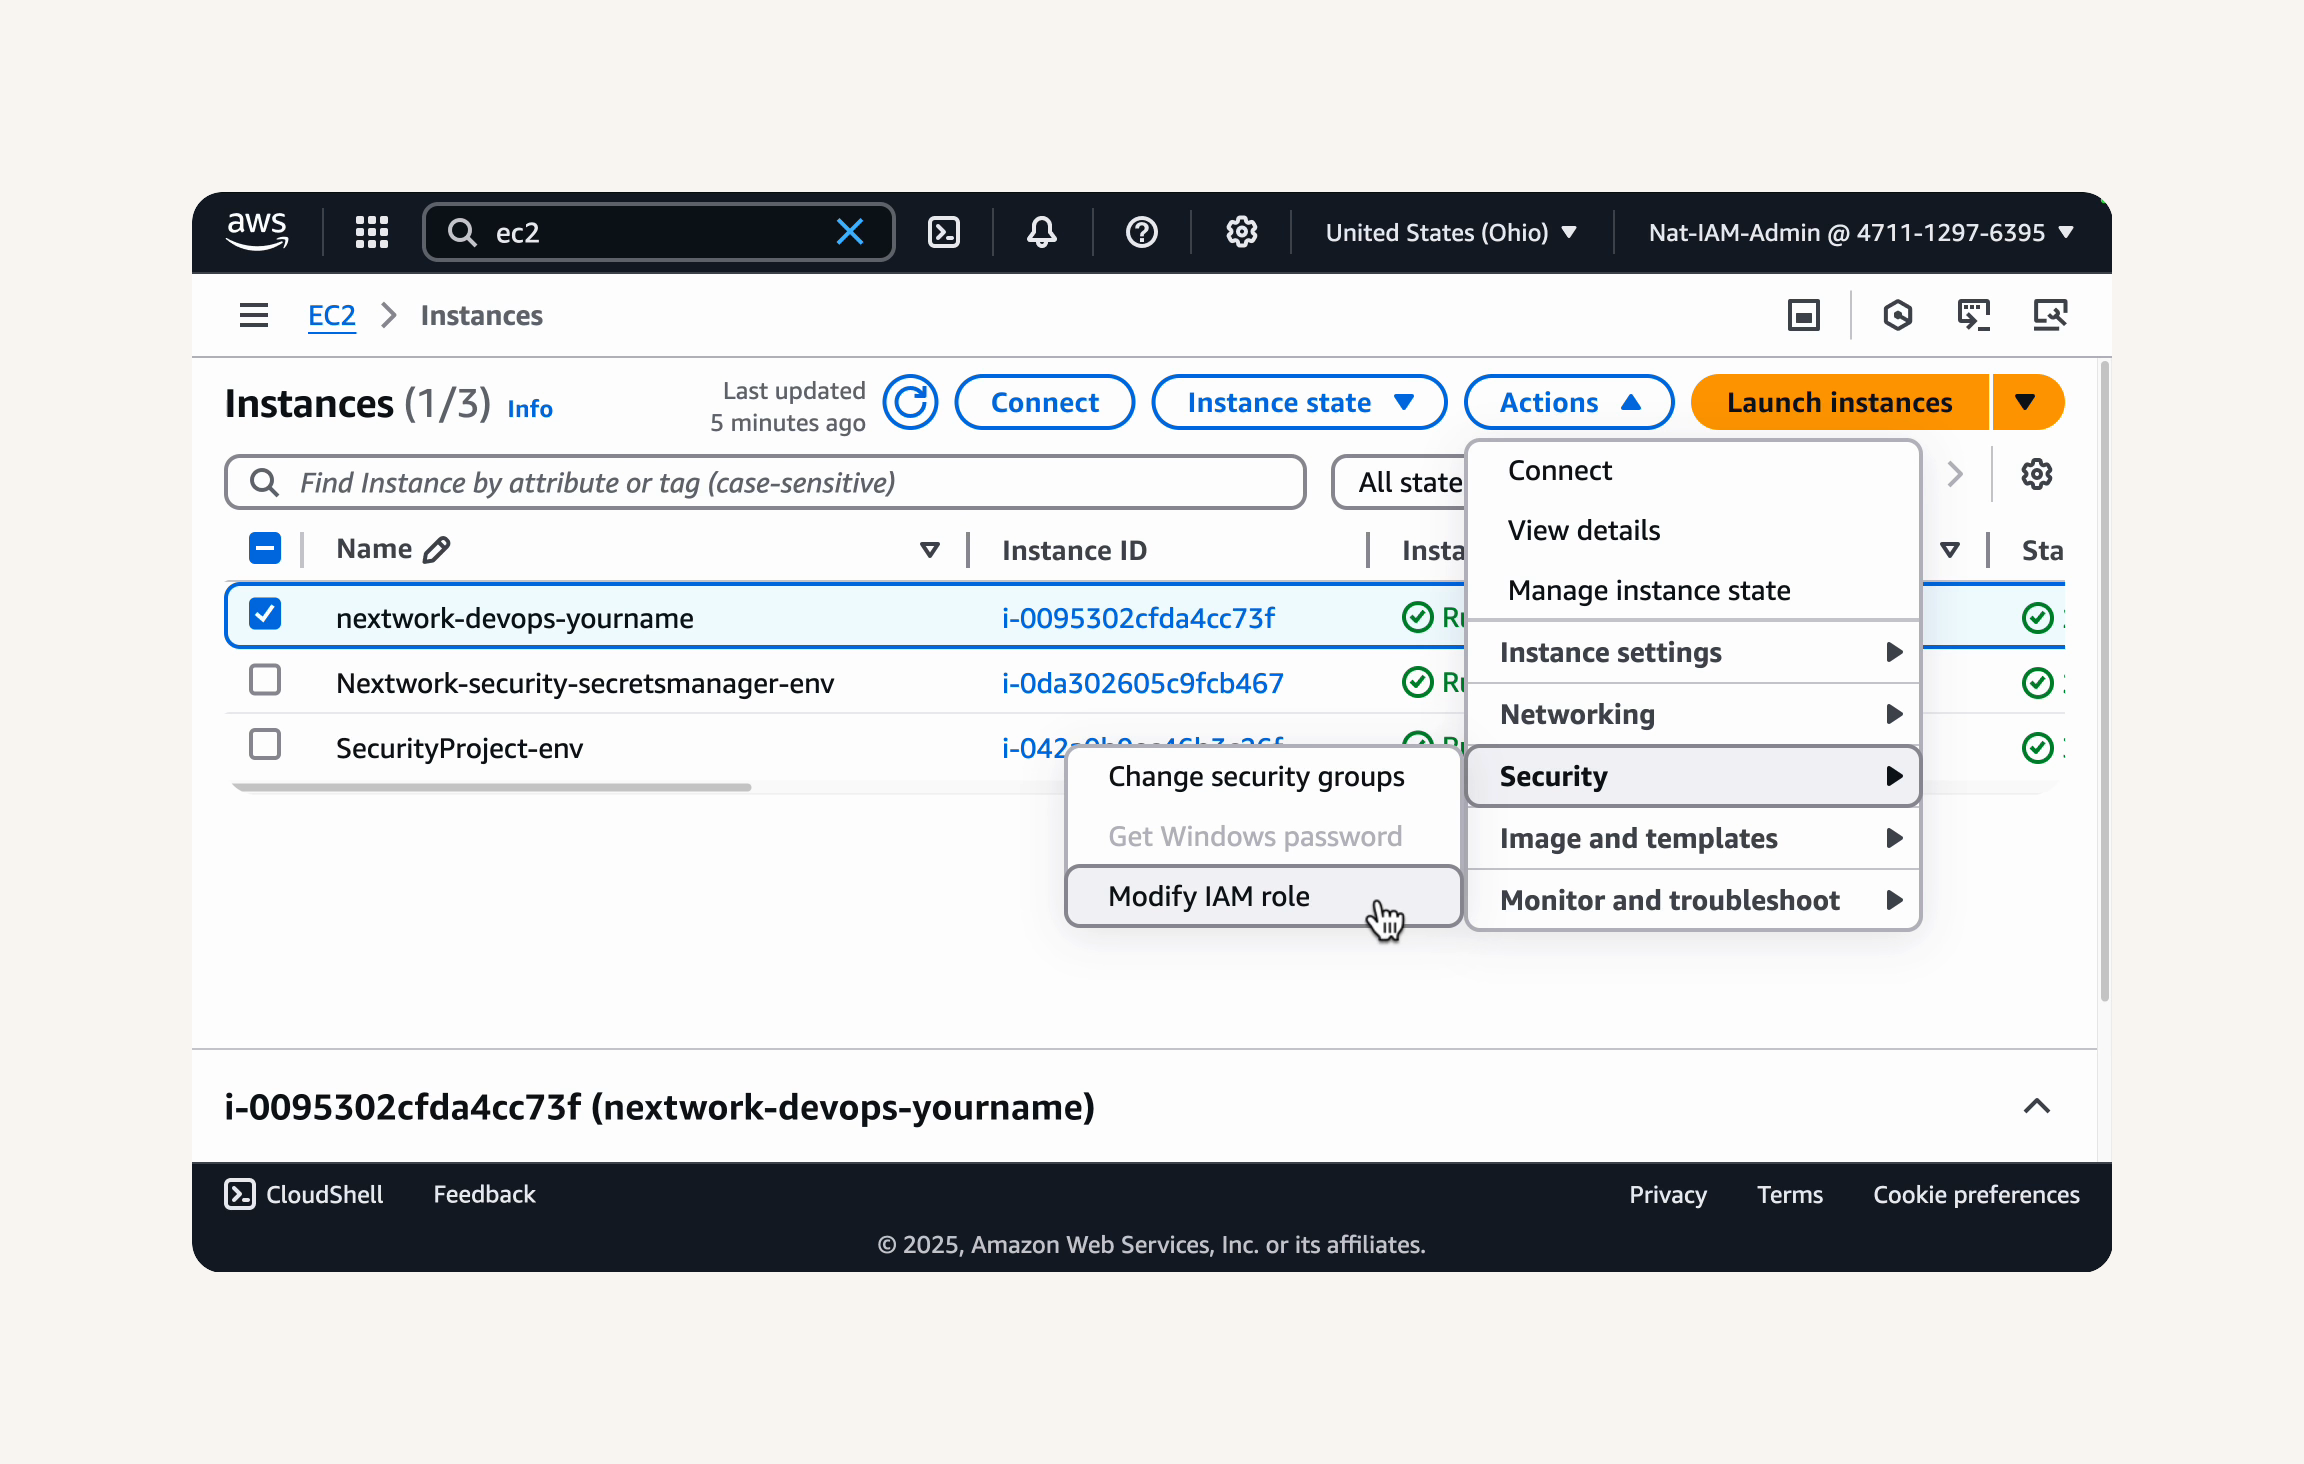2304x1464 pixels.
Task: Toggle the select-all header checkbox
Action: (x=265, y=548)
